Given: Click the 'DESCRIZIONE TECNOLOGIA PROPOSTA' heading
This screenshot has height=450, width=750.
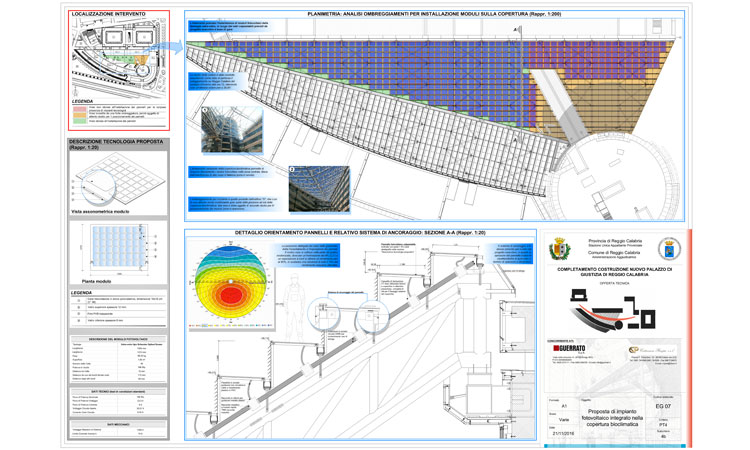Looking at the screenshot, I should pyautogui.click(x=116, y=142).
